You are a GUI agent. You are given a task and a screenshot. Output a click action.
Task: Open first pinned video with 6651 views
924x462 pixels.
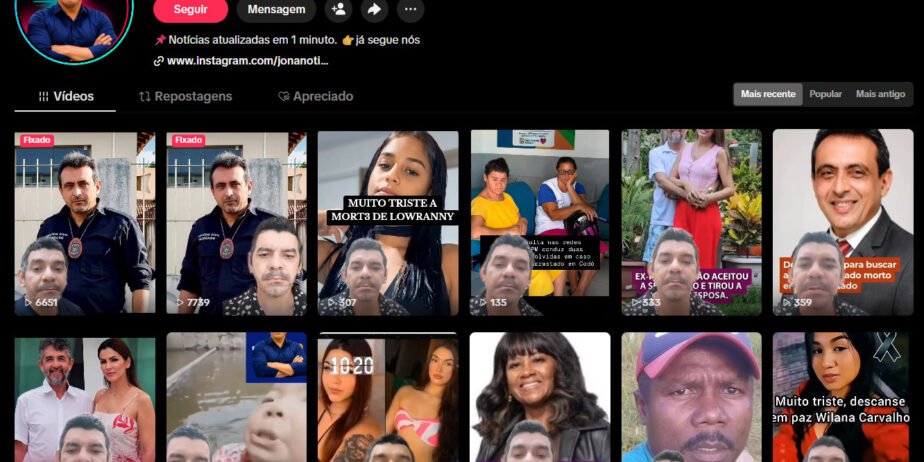pyautogui.click(x=85, y=223)
